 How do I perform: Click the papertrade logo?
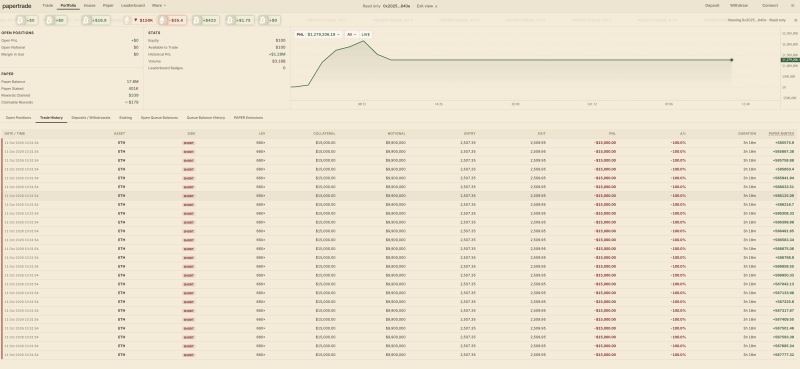17,6
